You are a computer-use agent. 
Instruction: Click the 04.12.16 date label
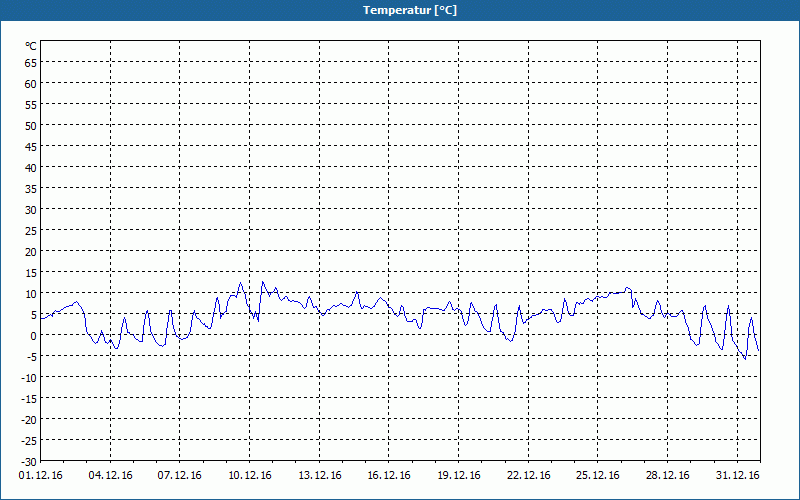coord(110,475)
